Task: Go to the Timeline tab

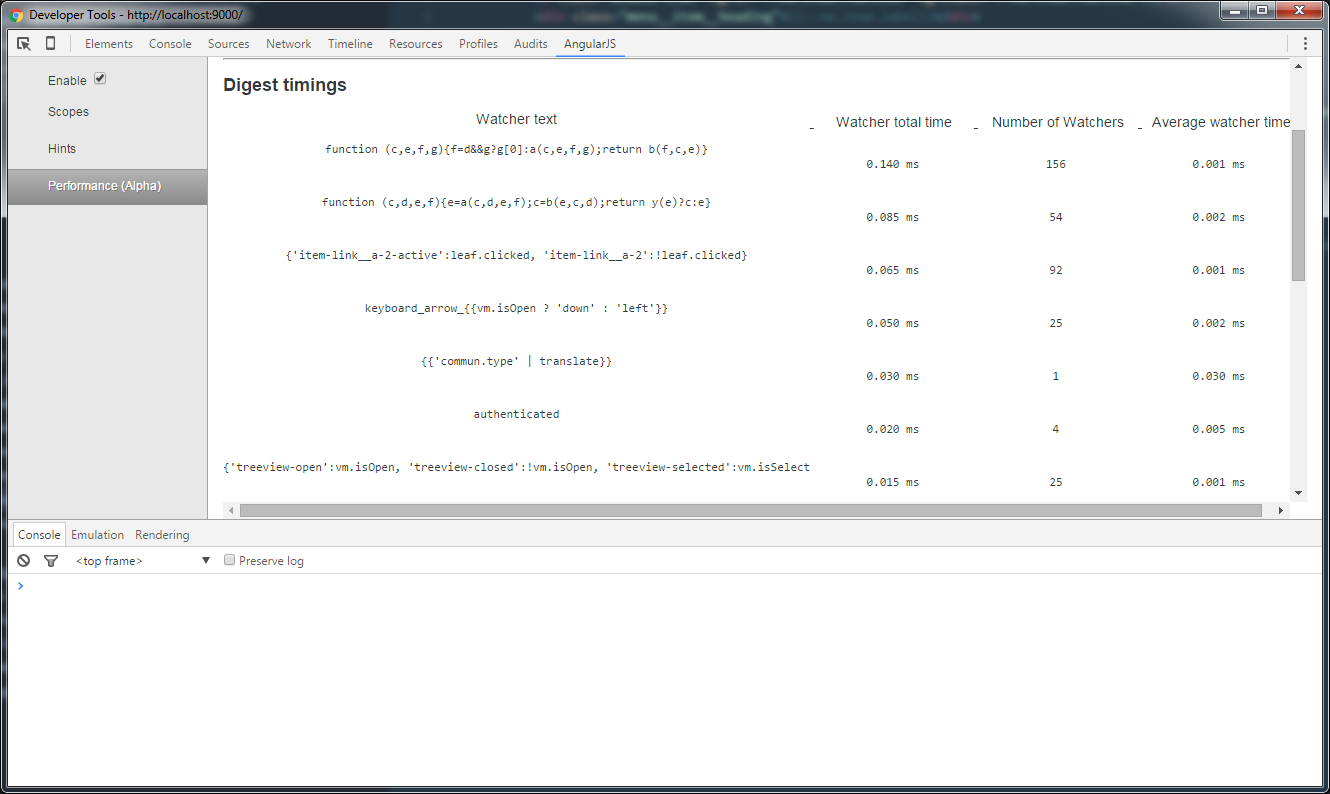Action: point(350,44)
